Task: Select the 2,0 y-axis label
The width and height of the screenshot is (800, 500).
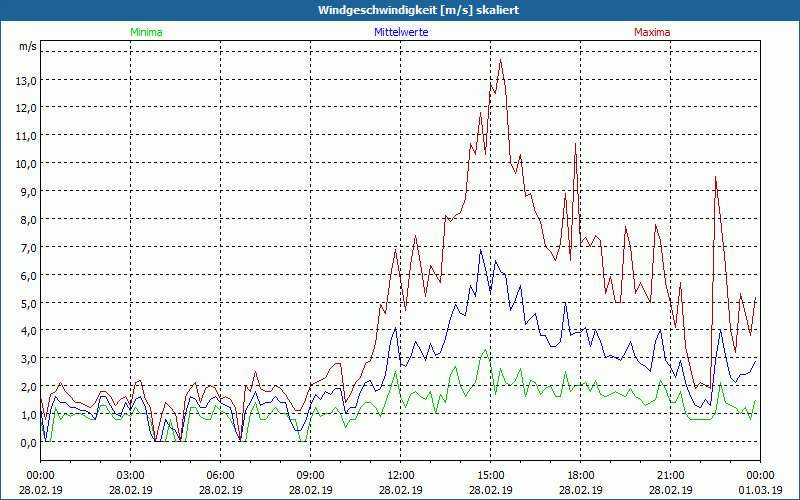Action: pyautogui.click(x=27, y=386)
